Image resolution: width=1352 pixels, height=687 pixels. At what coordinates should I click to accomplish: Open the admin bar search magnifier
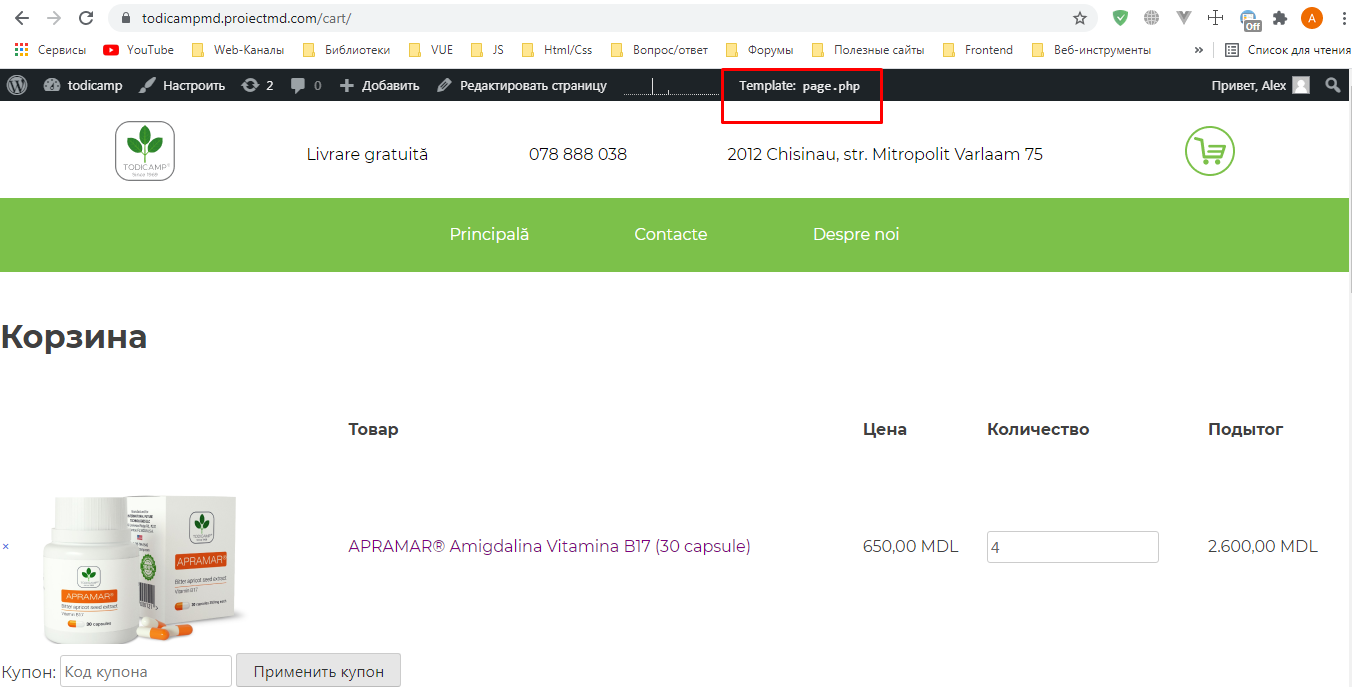(1332, 85)
